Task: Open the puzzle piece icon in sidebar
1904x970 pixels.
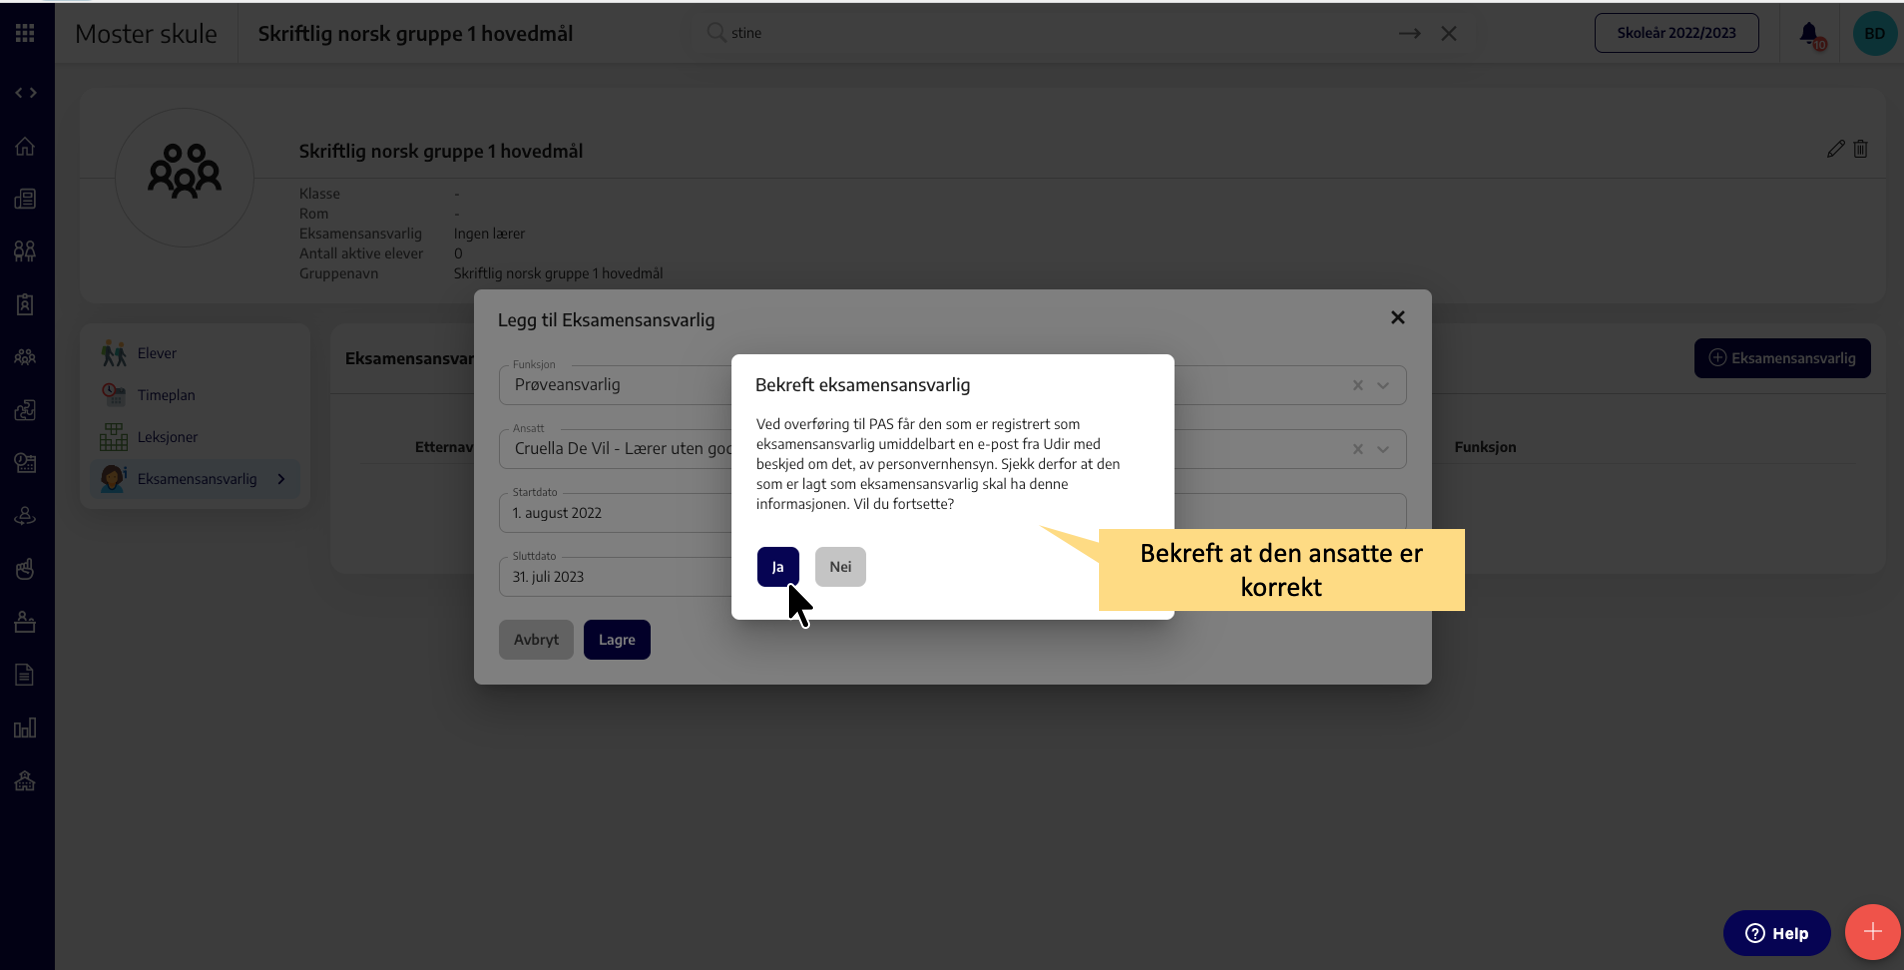Action: 25,410
